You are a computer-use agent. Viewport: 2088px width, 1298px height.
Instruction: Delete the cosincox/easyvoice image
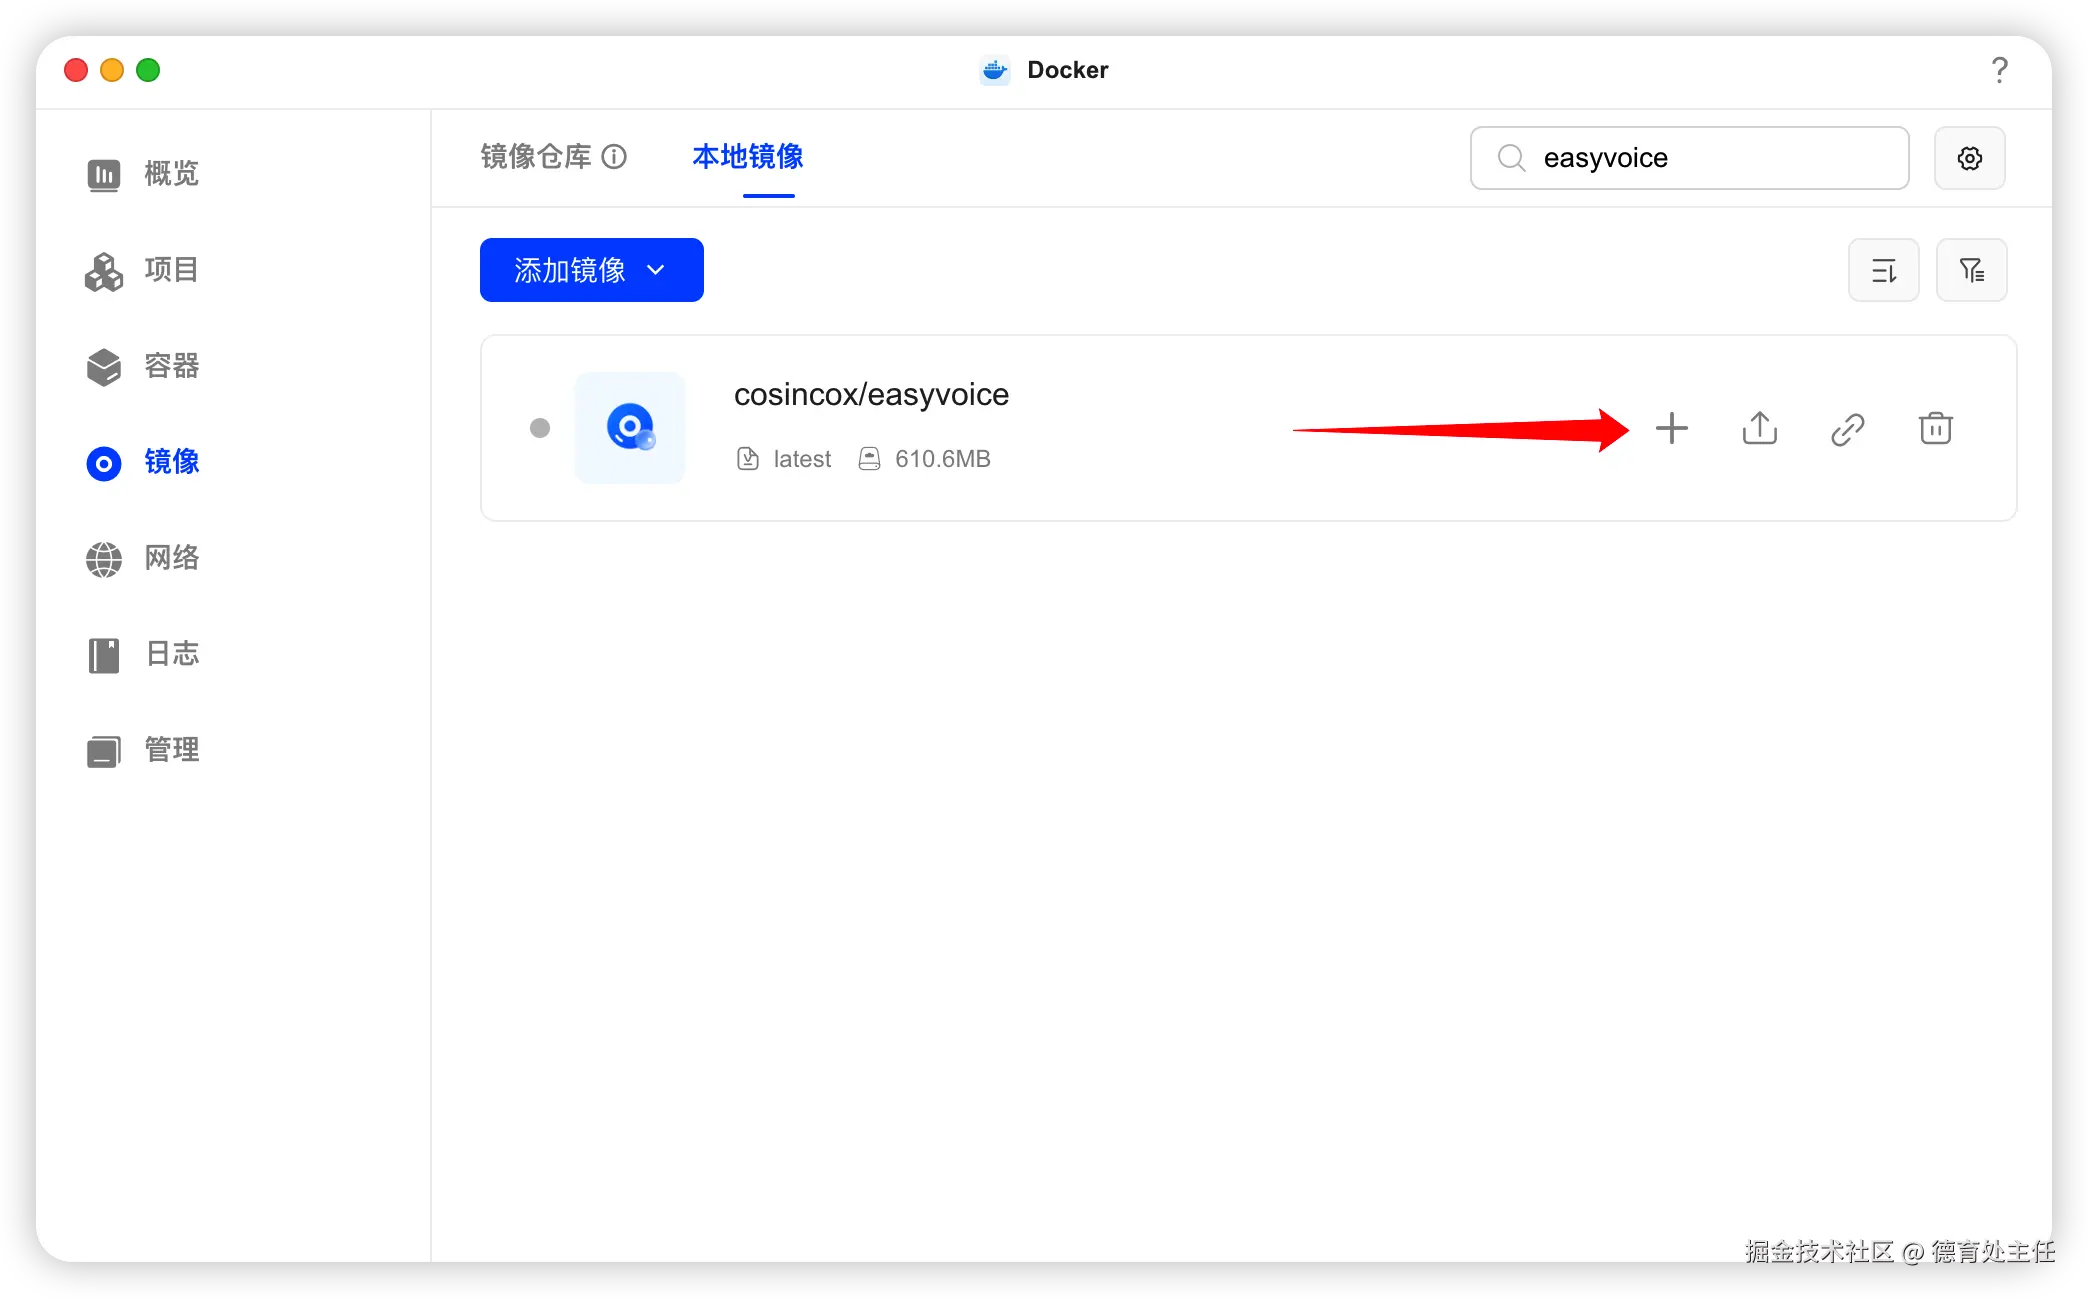[1936, 428]
